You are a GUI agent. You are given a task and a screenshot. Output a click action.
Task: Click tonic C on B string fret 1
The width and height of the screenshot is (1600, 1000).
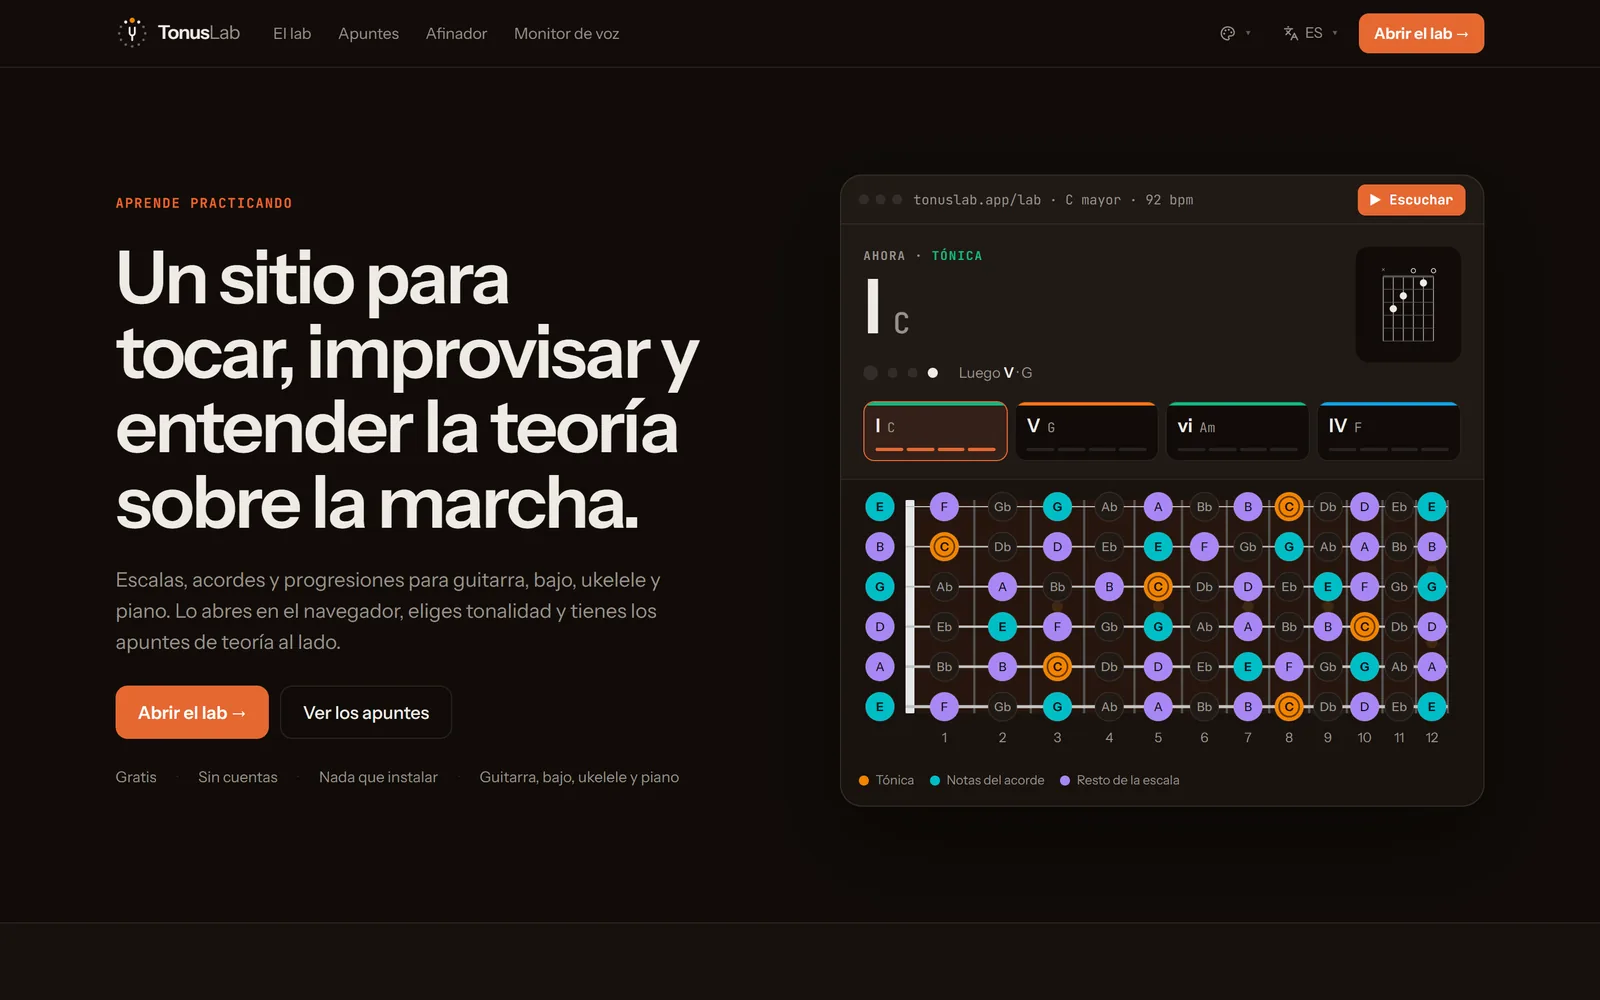click(944, 547)
